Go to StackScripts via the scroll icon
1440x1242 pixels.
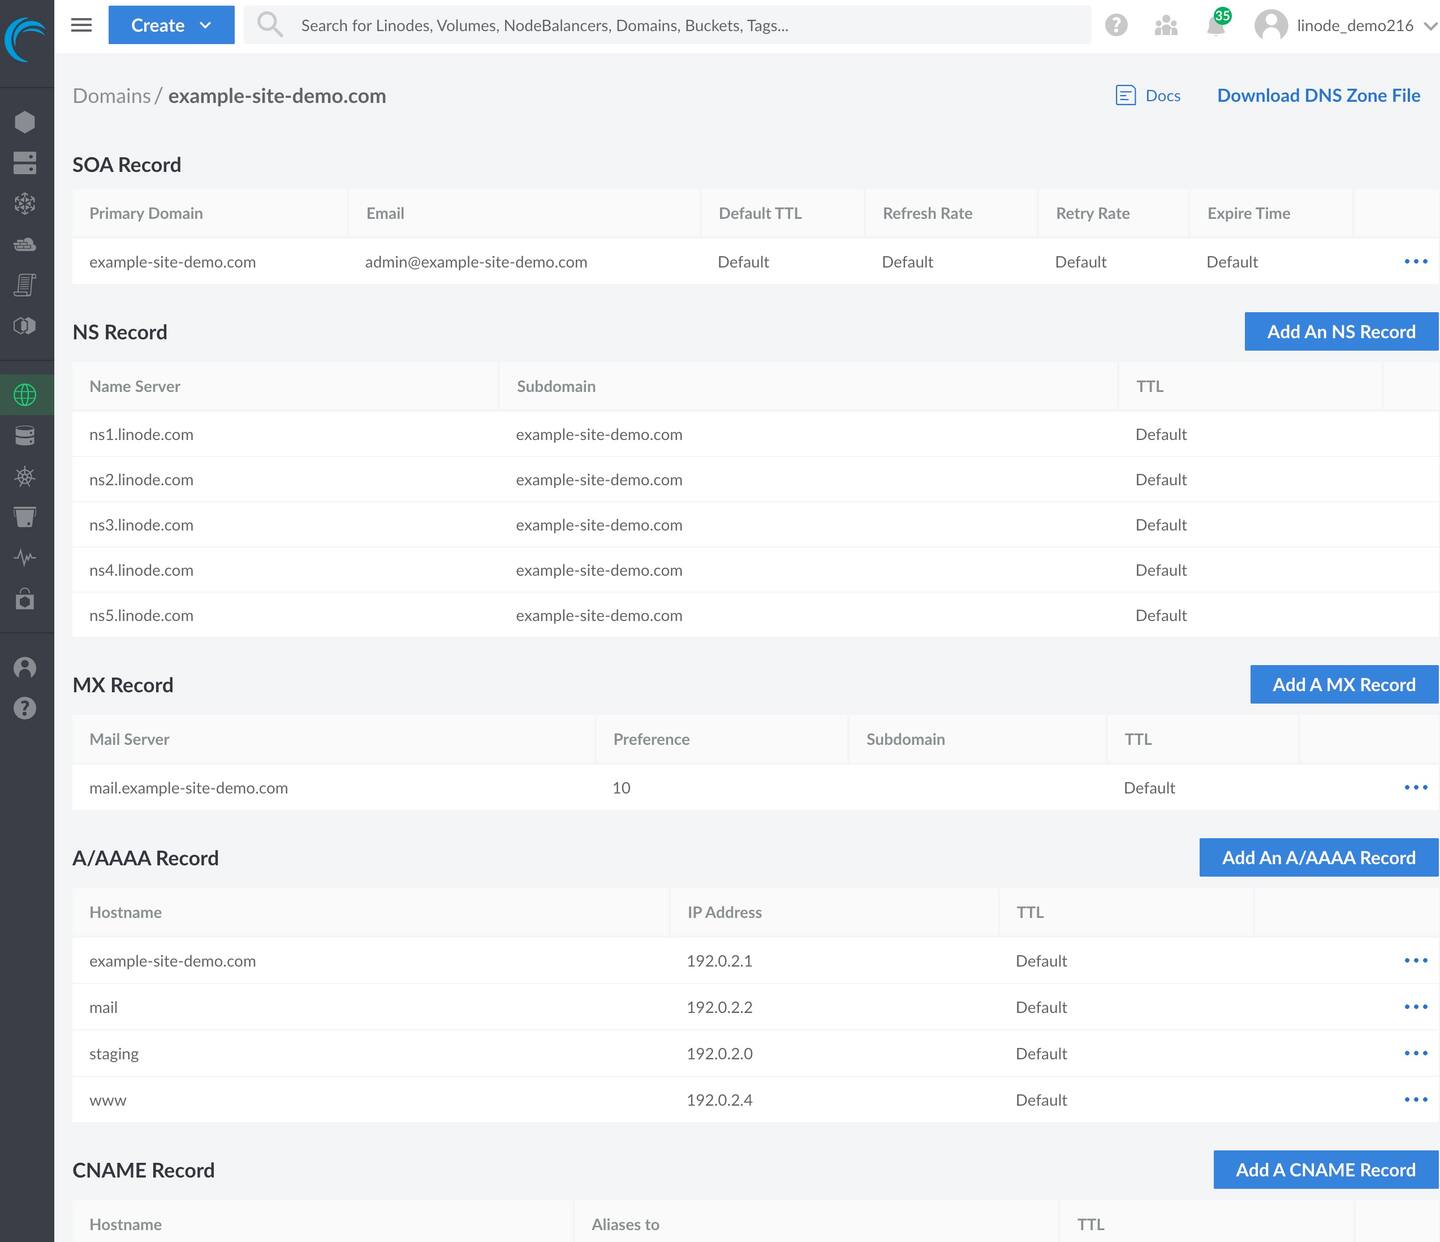pos(25,285)
